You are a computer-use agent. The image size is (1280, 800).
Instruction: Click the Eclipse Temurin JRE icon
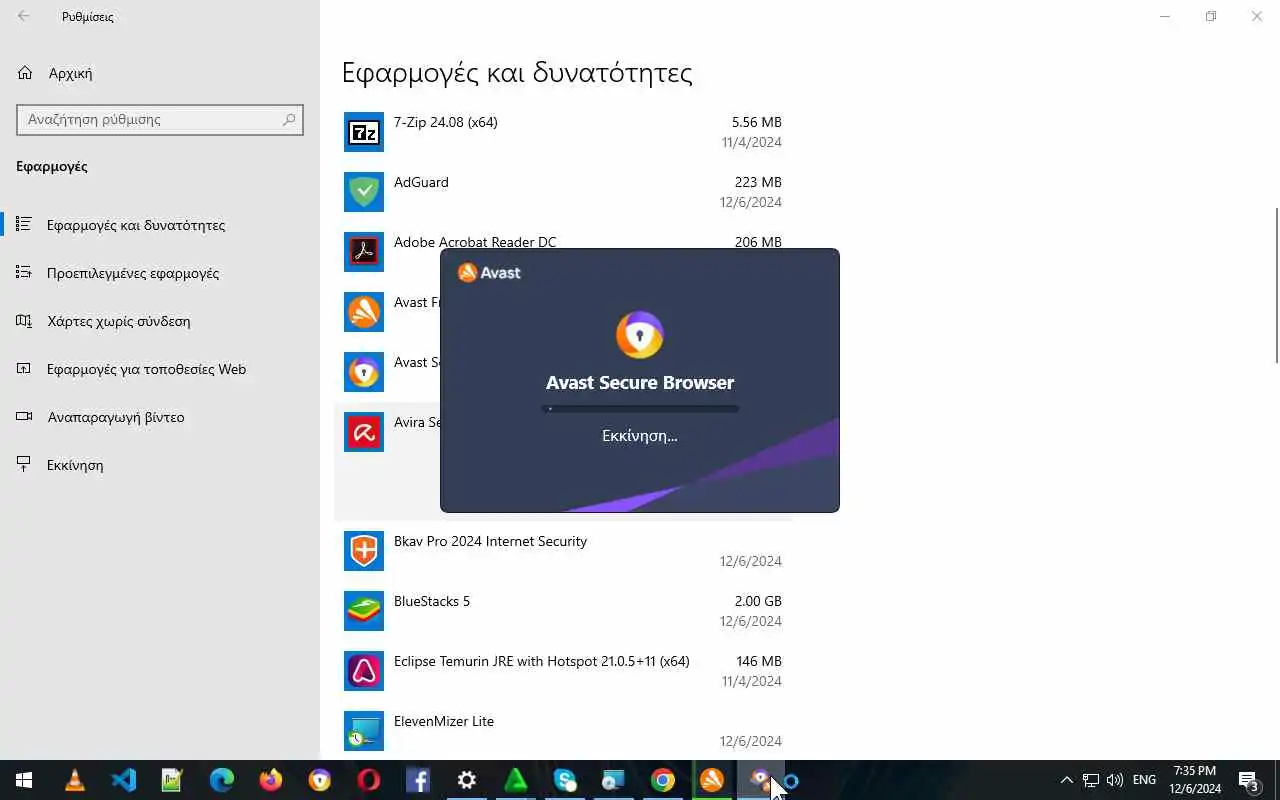(364, 671)
